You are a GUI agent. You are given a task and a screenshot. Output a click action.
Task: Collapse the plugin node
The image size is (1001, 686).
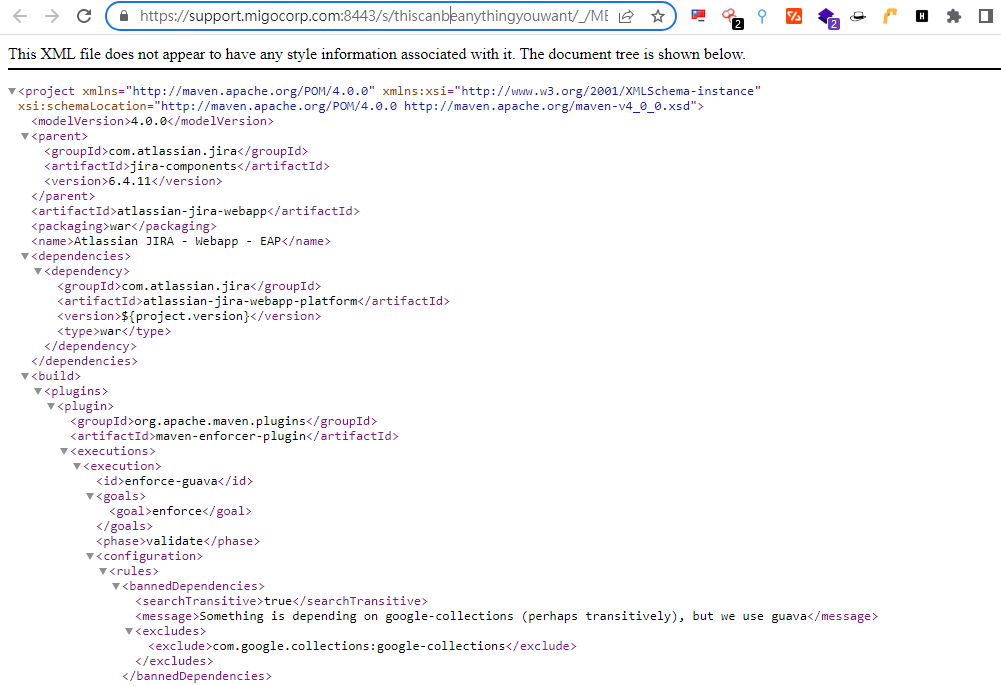[50, 406]
